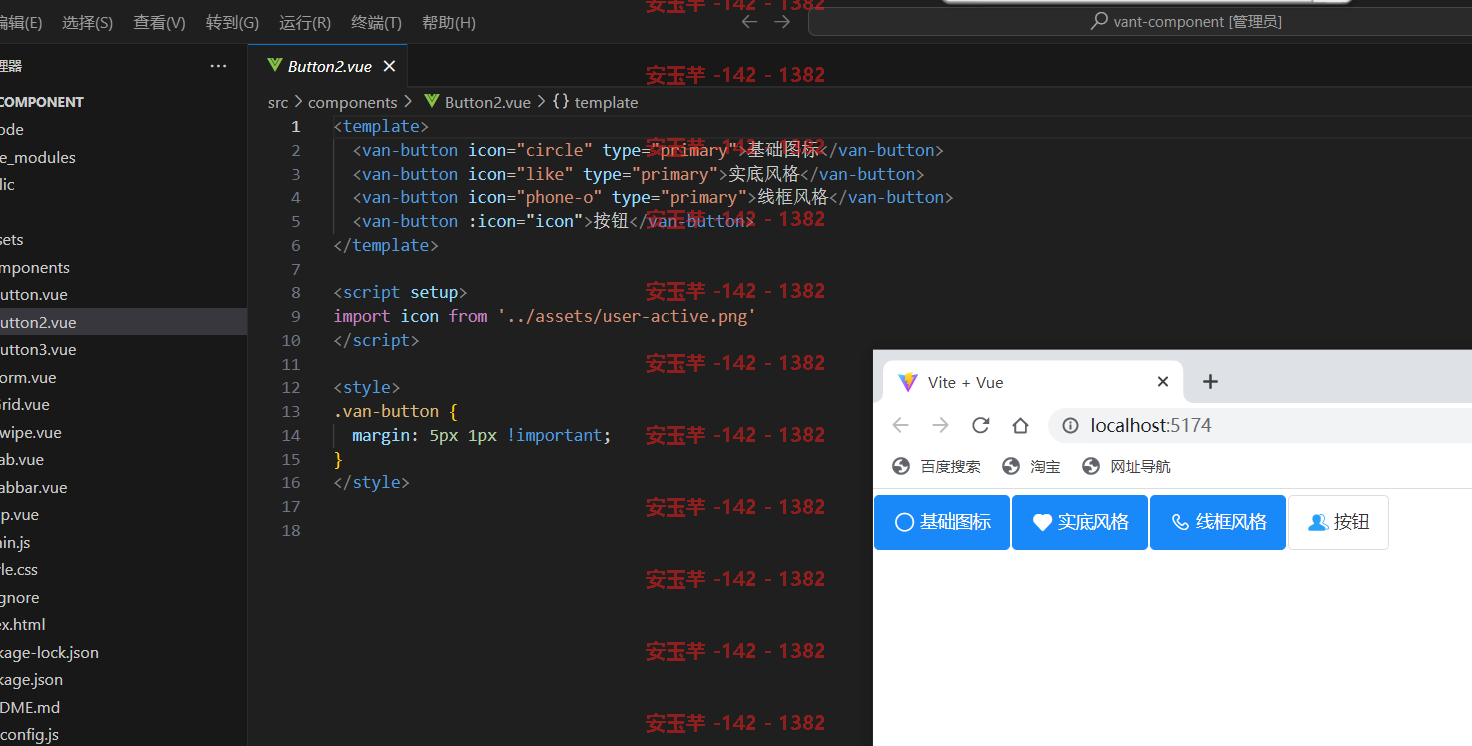Image resolution: width=1472 pixels, height=746 pixels.
Task: Open a new browser tab
Action: (x=1210, y=381)
